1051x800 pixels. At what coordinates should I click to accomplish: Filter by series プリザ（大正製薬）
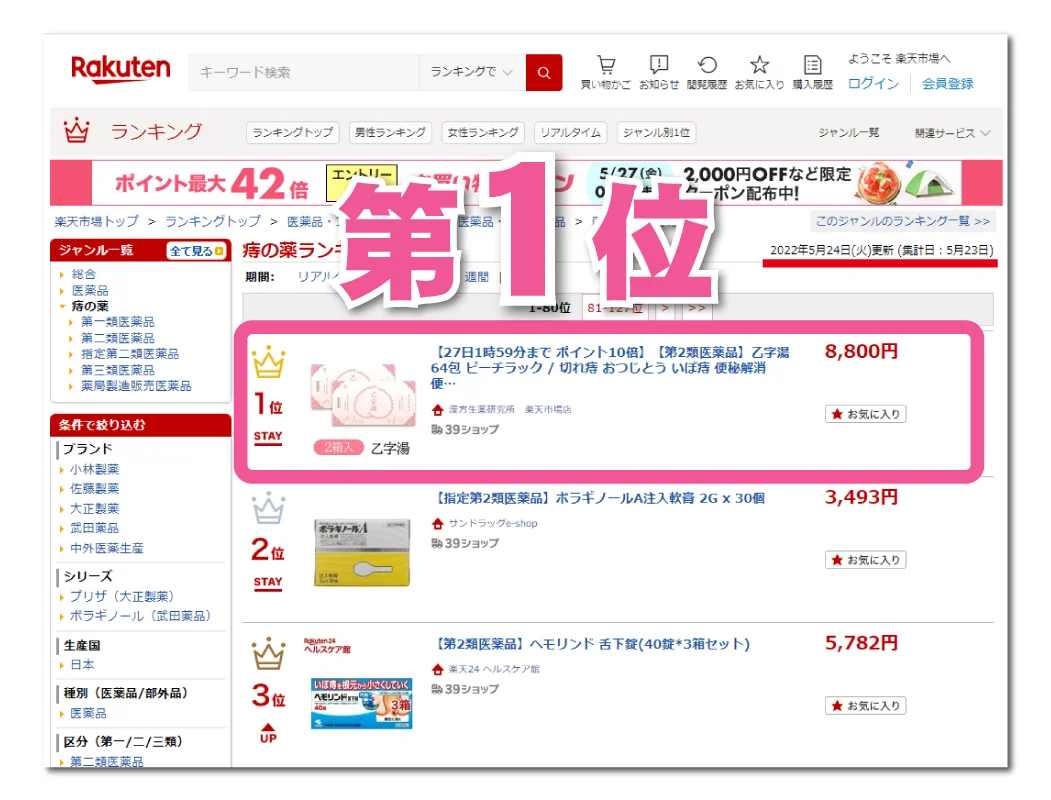pyautogui.click(x=122, y=596)
